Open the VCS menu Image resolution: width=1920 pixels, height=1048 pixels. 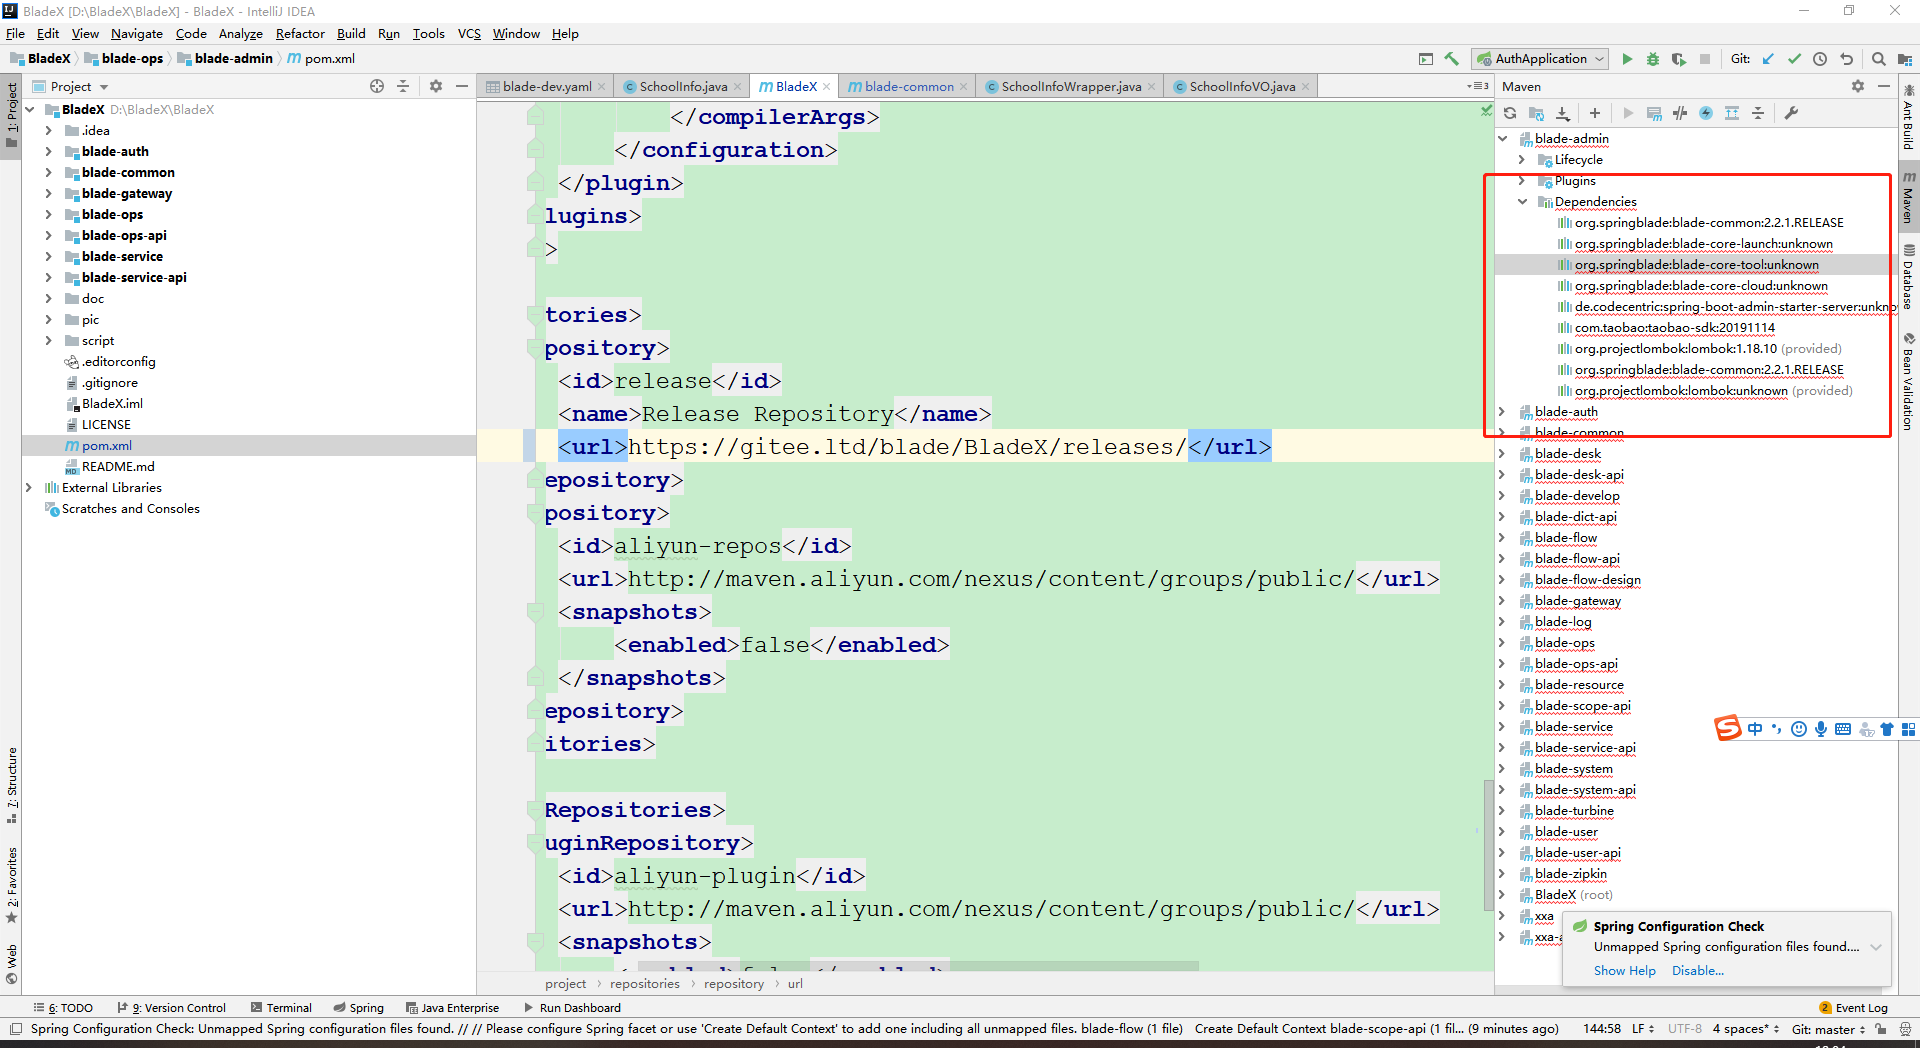point(469,33)
